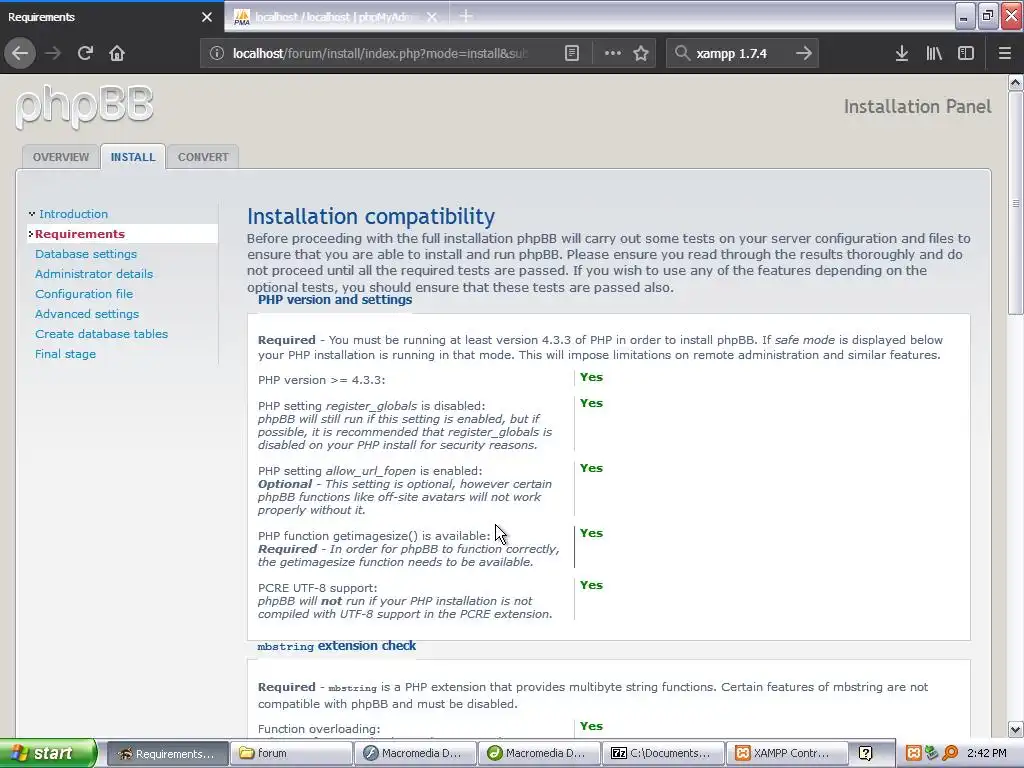Open page actions three-dot menu
Screen dimensions: 1024x768
click(613, 53)
